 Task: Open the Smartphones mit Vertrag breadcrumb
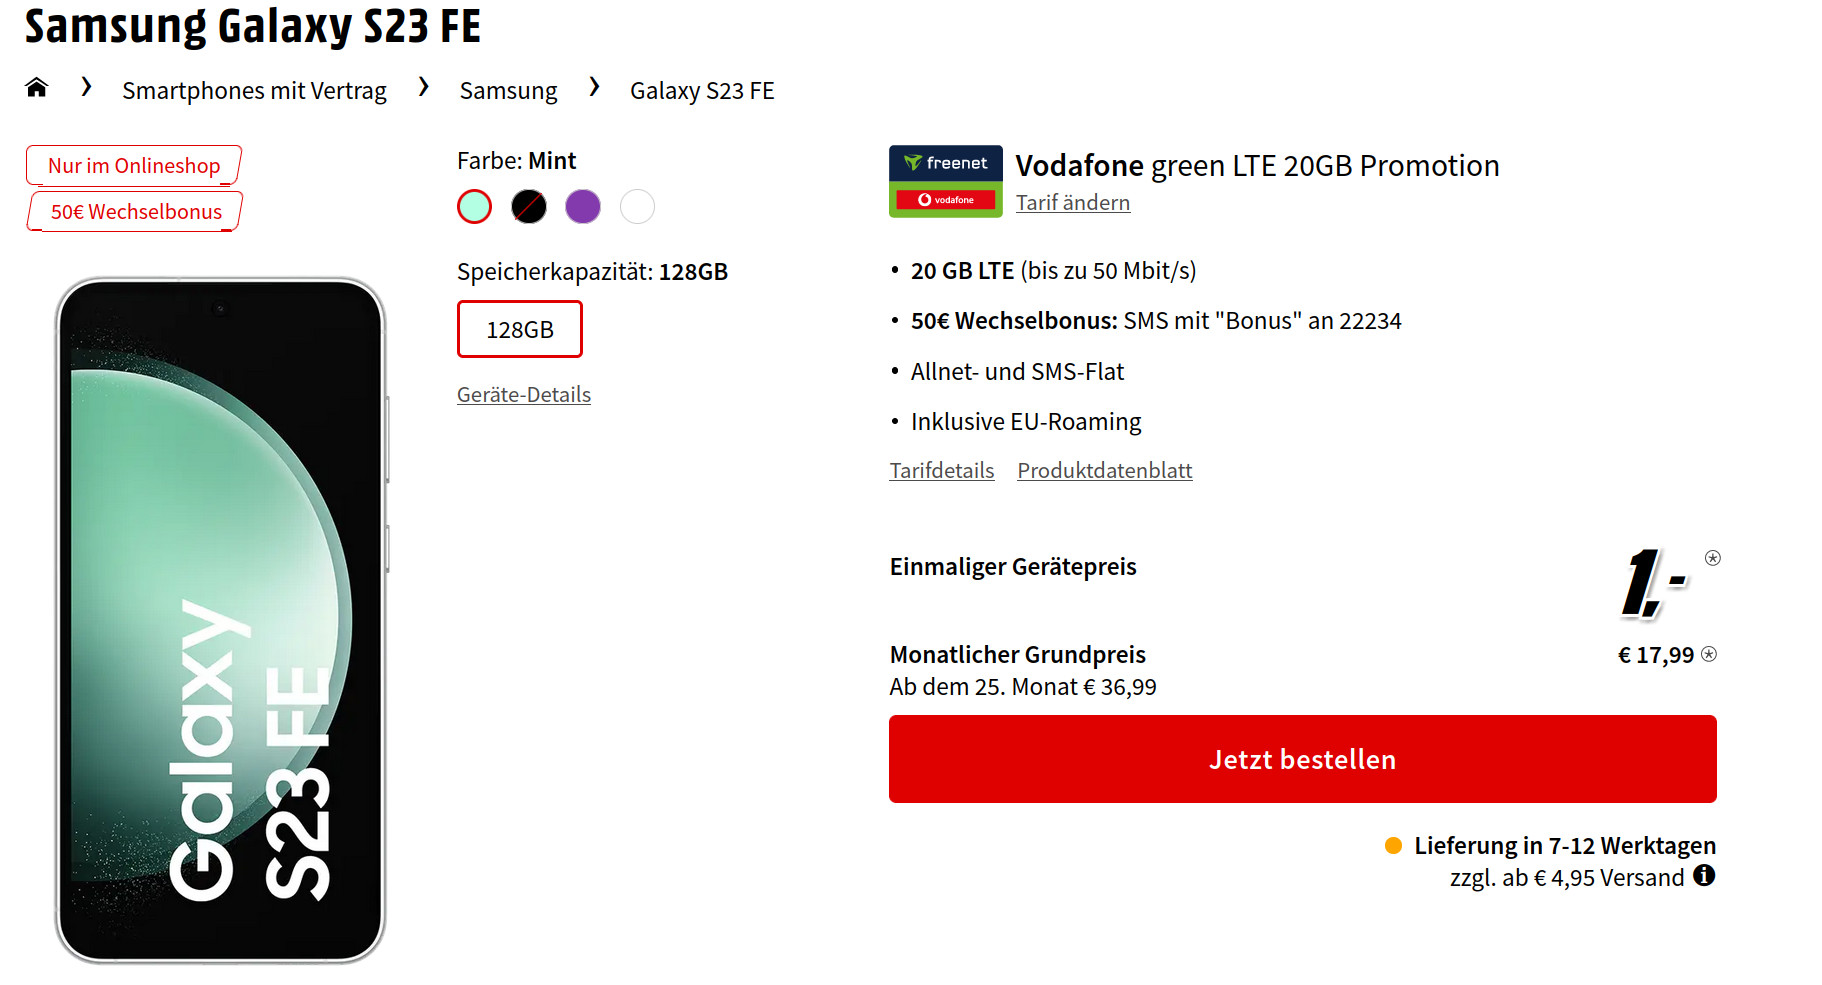point(254,90)
